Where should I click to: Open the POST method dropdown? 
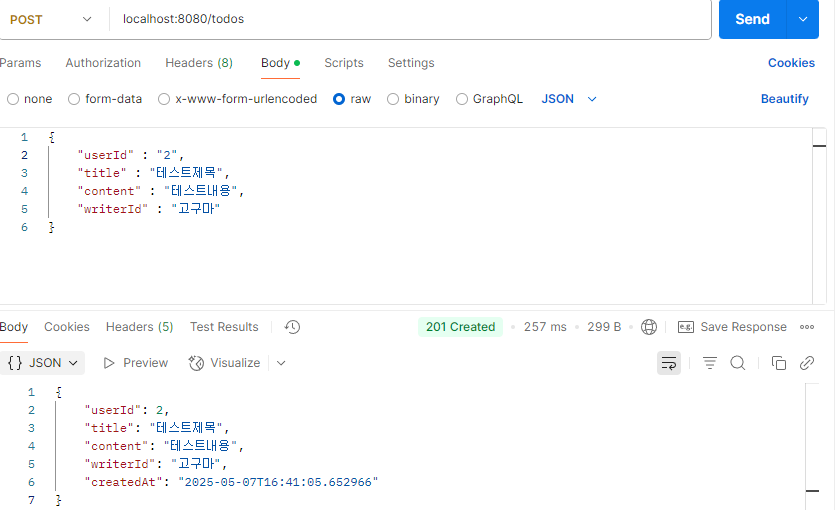51,20
